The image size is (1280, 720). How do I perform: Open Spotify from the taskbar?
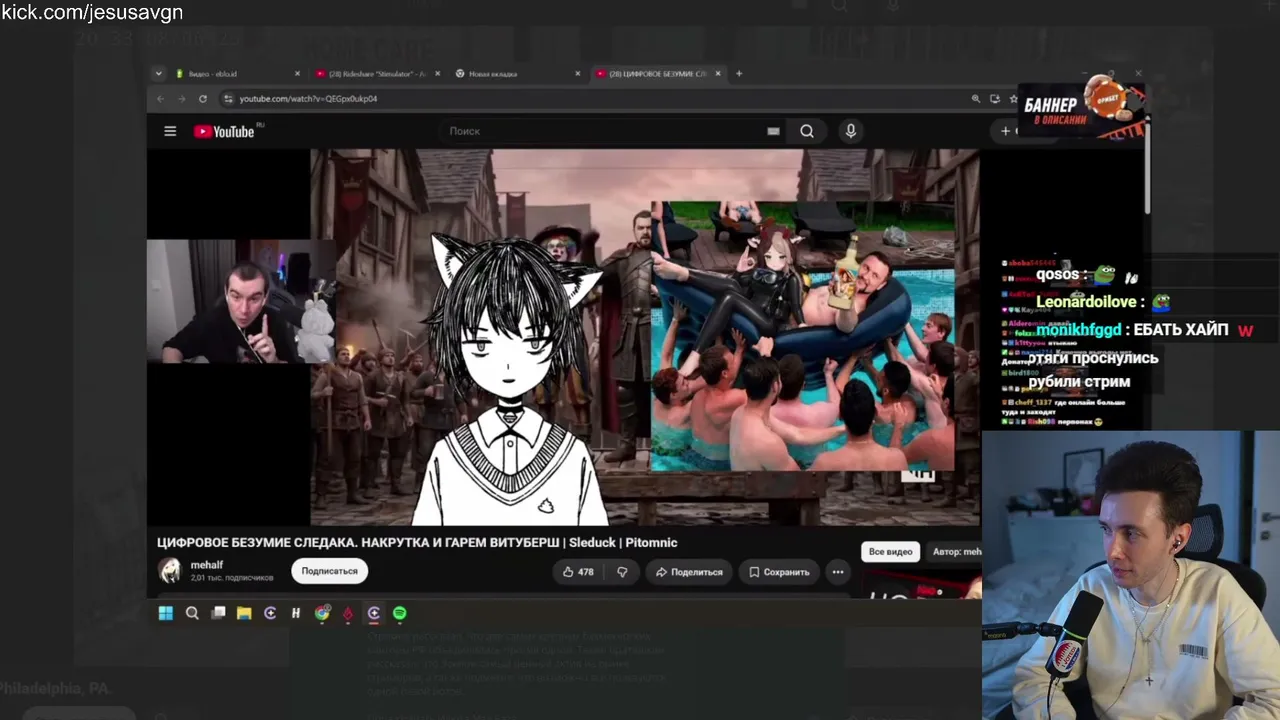400,613
